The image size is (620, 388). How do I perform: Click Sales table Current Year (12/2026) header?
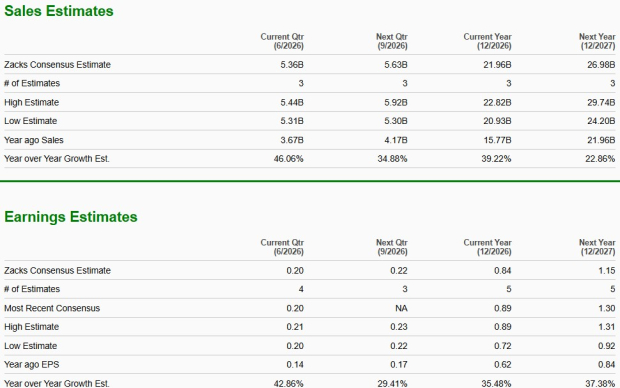pyautogui.click(x=488, y=41)
